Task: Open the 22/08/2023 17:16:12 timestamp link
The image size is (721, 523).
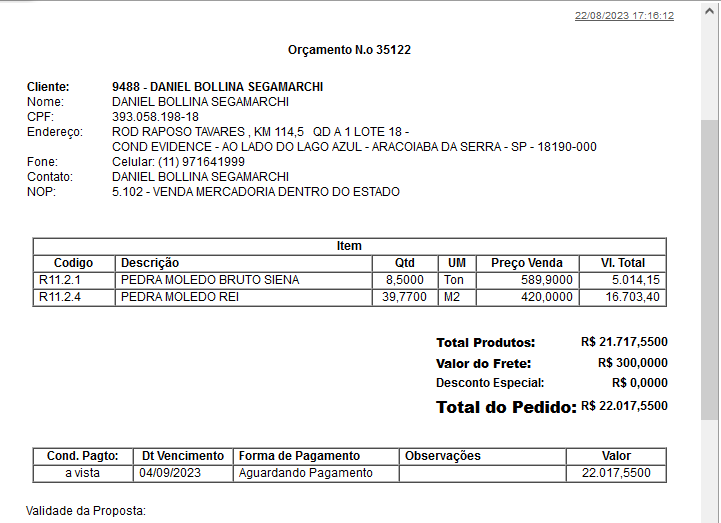Action: 624,16
